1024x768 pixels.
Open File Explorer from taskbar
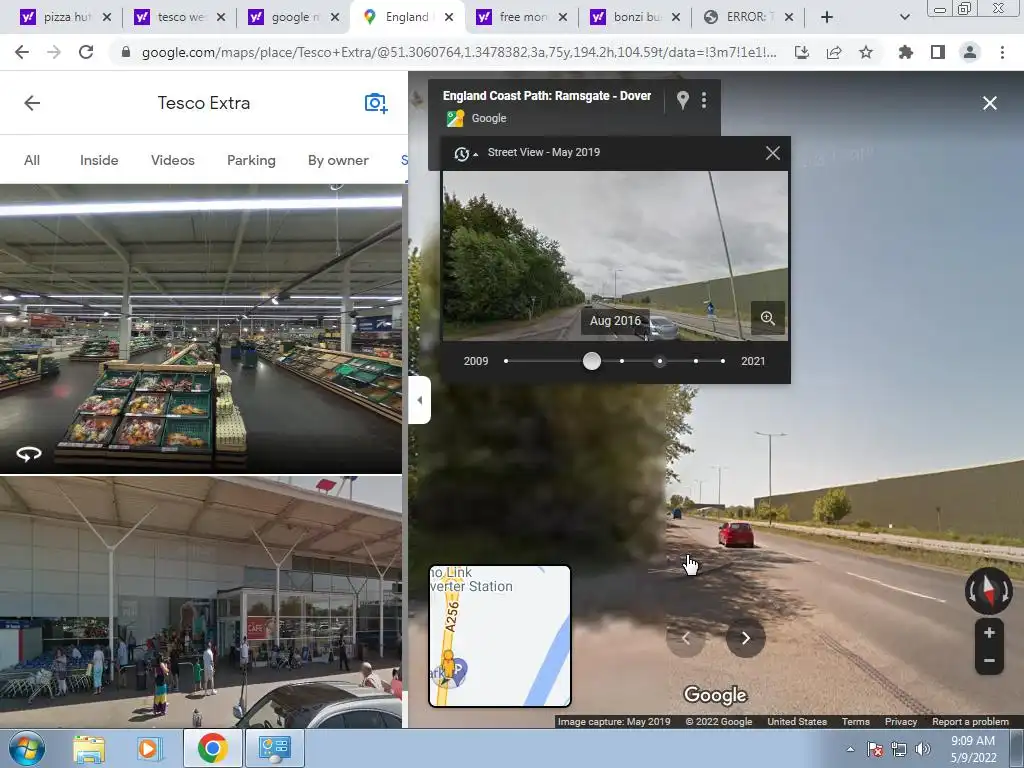[89, 748]
